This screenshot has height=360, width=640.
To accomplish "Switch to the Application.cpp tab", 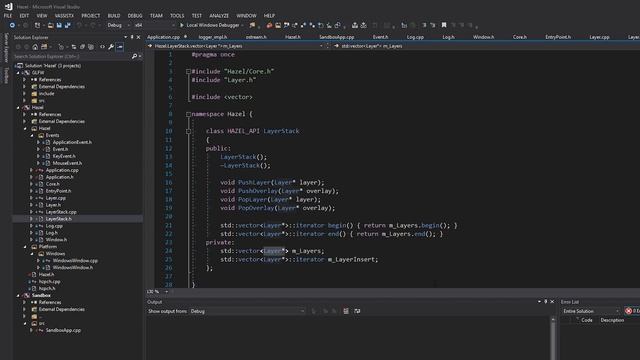I will (x=163, y=37).
